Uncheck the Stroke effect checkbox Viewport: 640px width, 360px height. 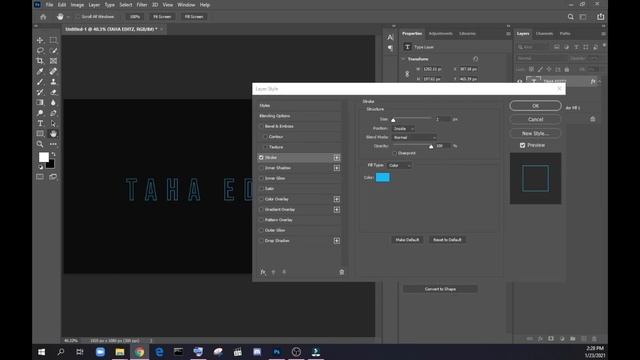pyautogui.click(x=261, y=158)
